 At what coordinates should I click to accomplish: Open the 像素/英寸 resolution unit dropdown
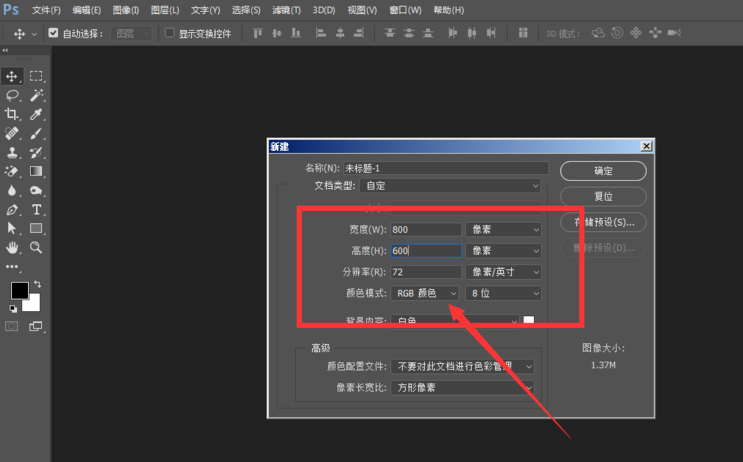point(503,272)
